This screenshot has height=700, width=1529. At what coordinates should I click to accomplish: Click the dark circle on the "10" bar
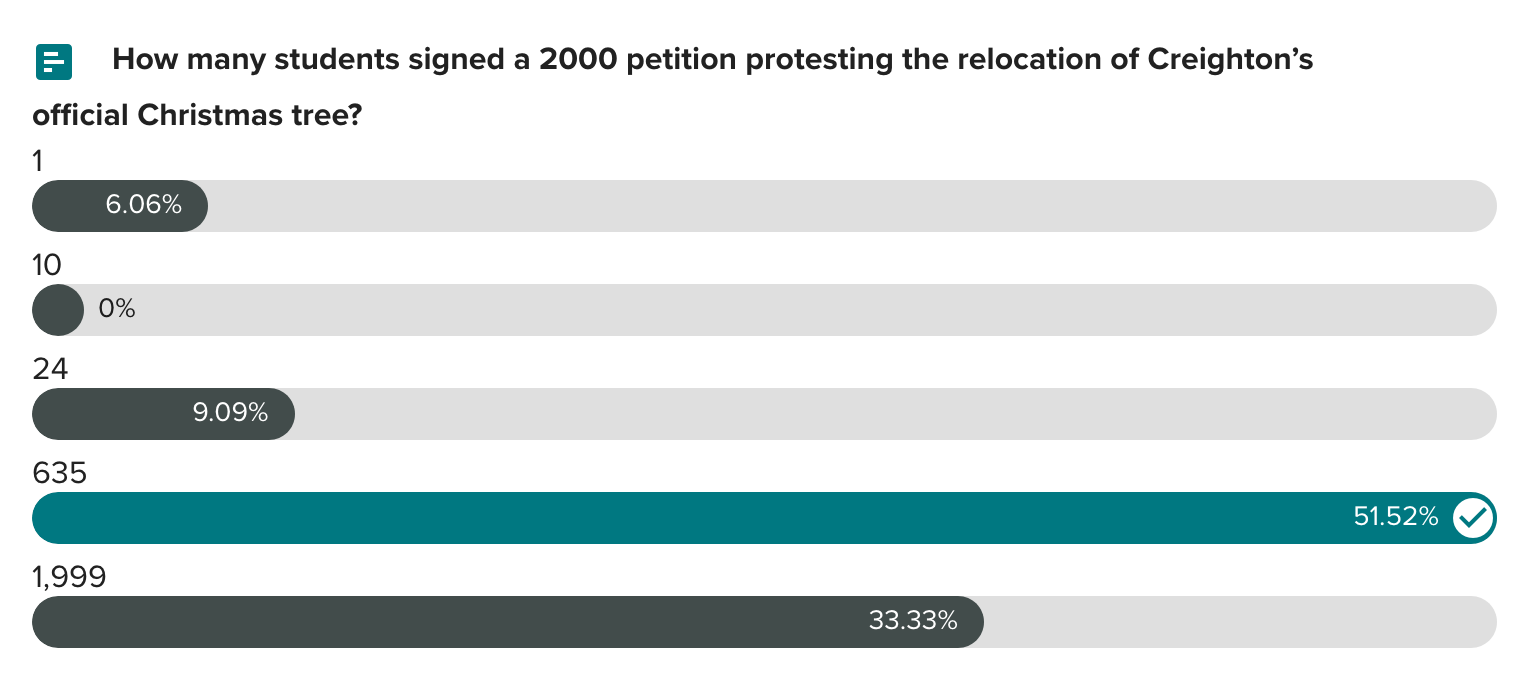tap(58, 310)
